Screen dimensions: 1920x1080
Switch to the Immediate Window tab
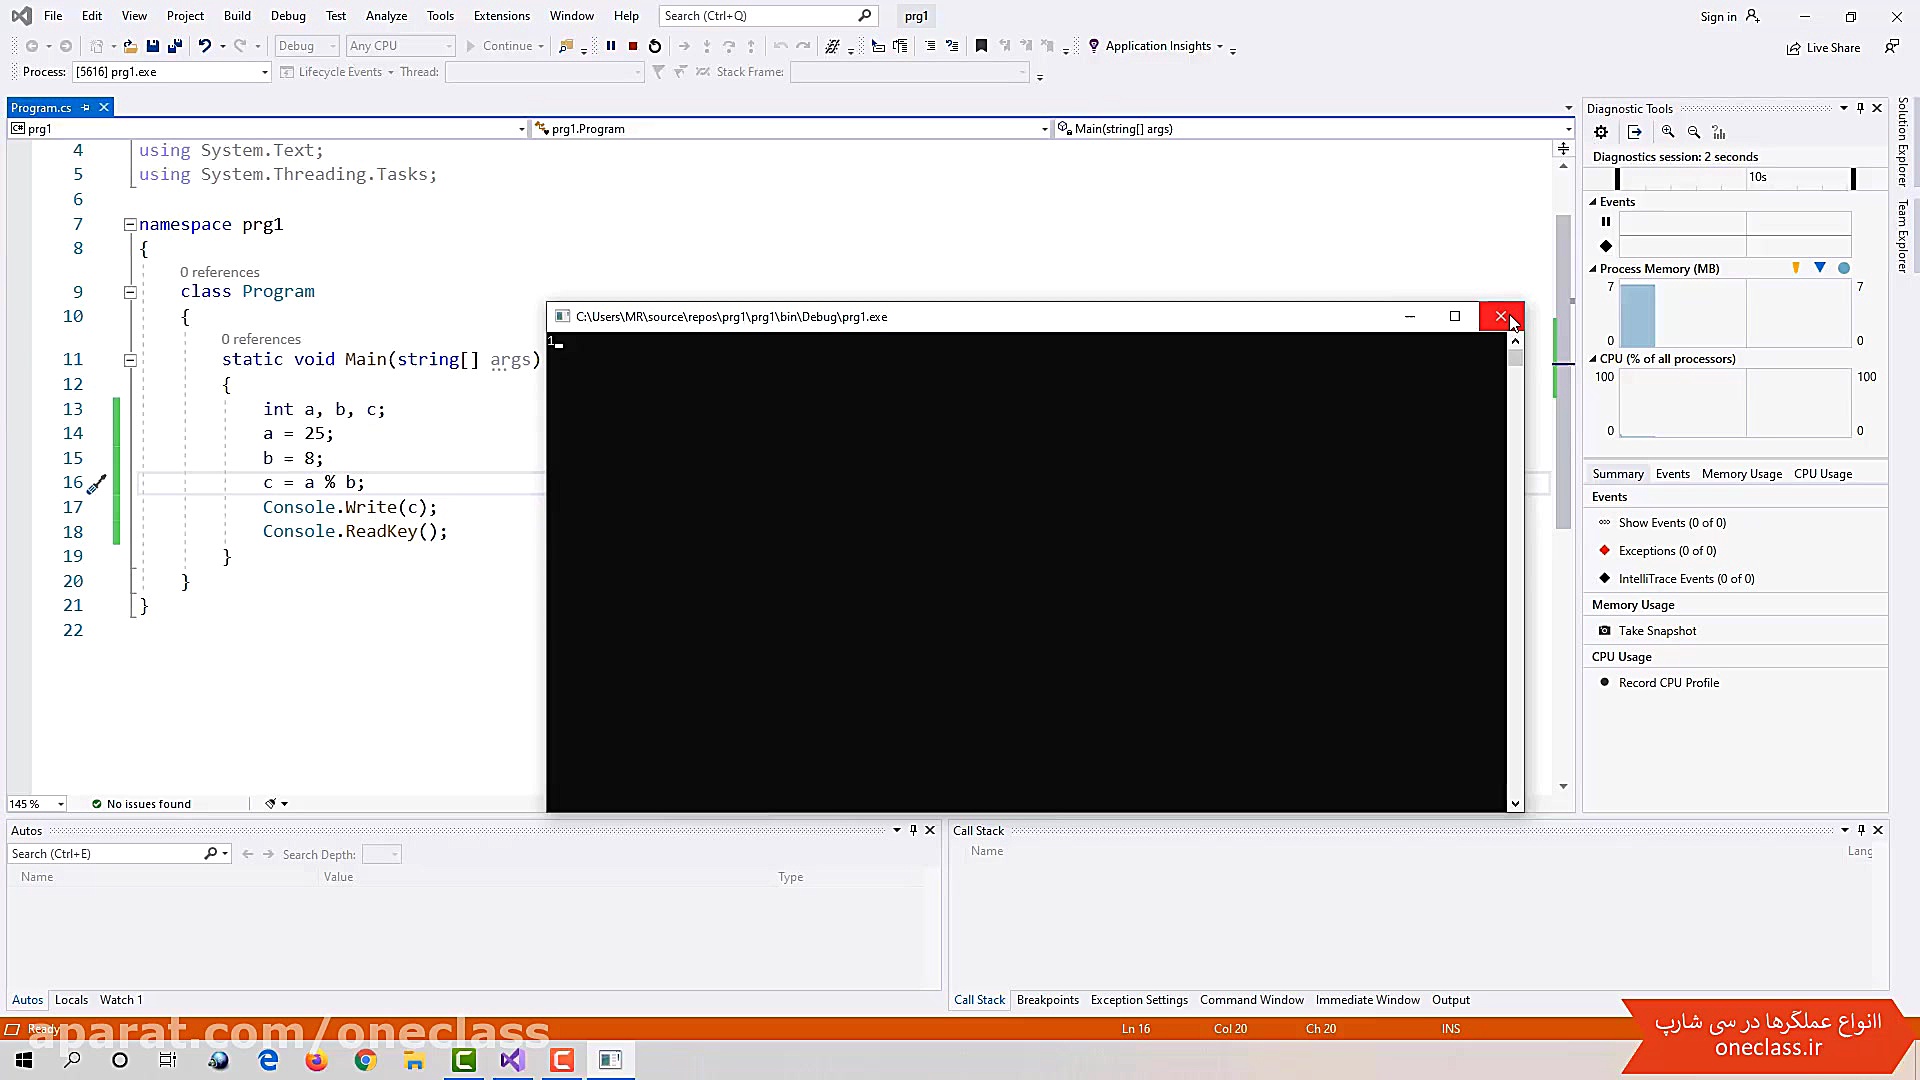pos(1367,1000)
